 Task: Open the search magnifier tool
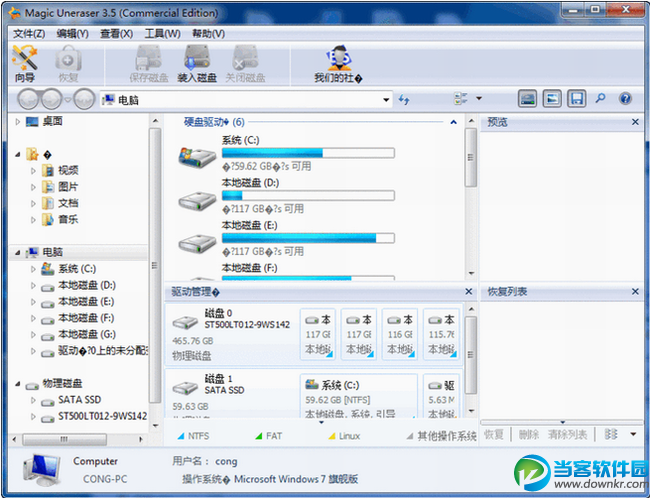coord(600,98)
